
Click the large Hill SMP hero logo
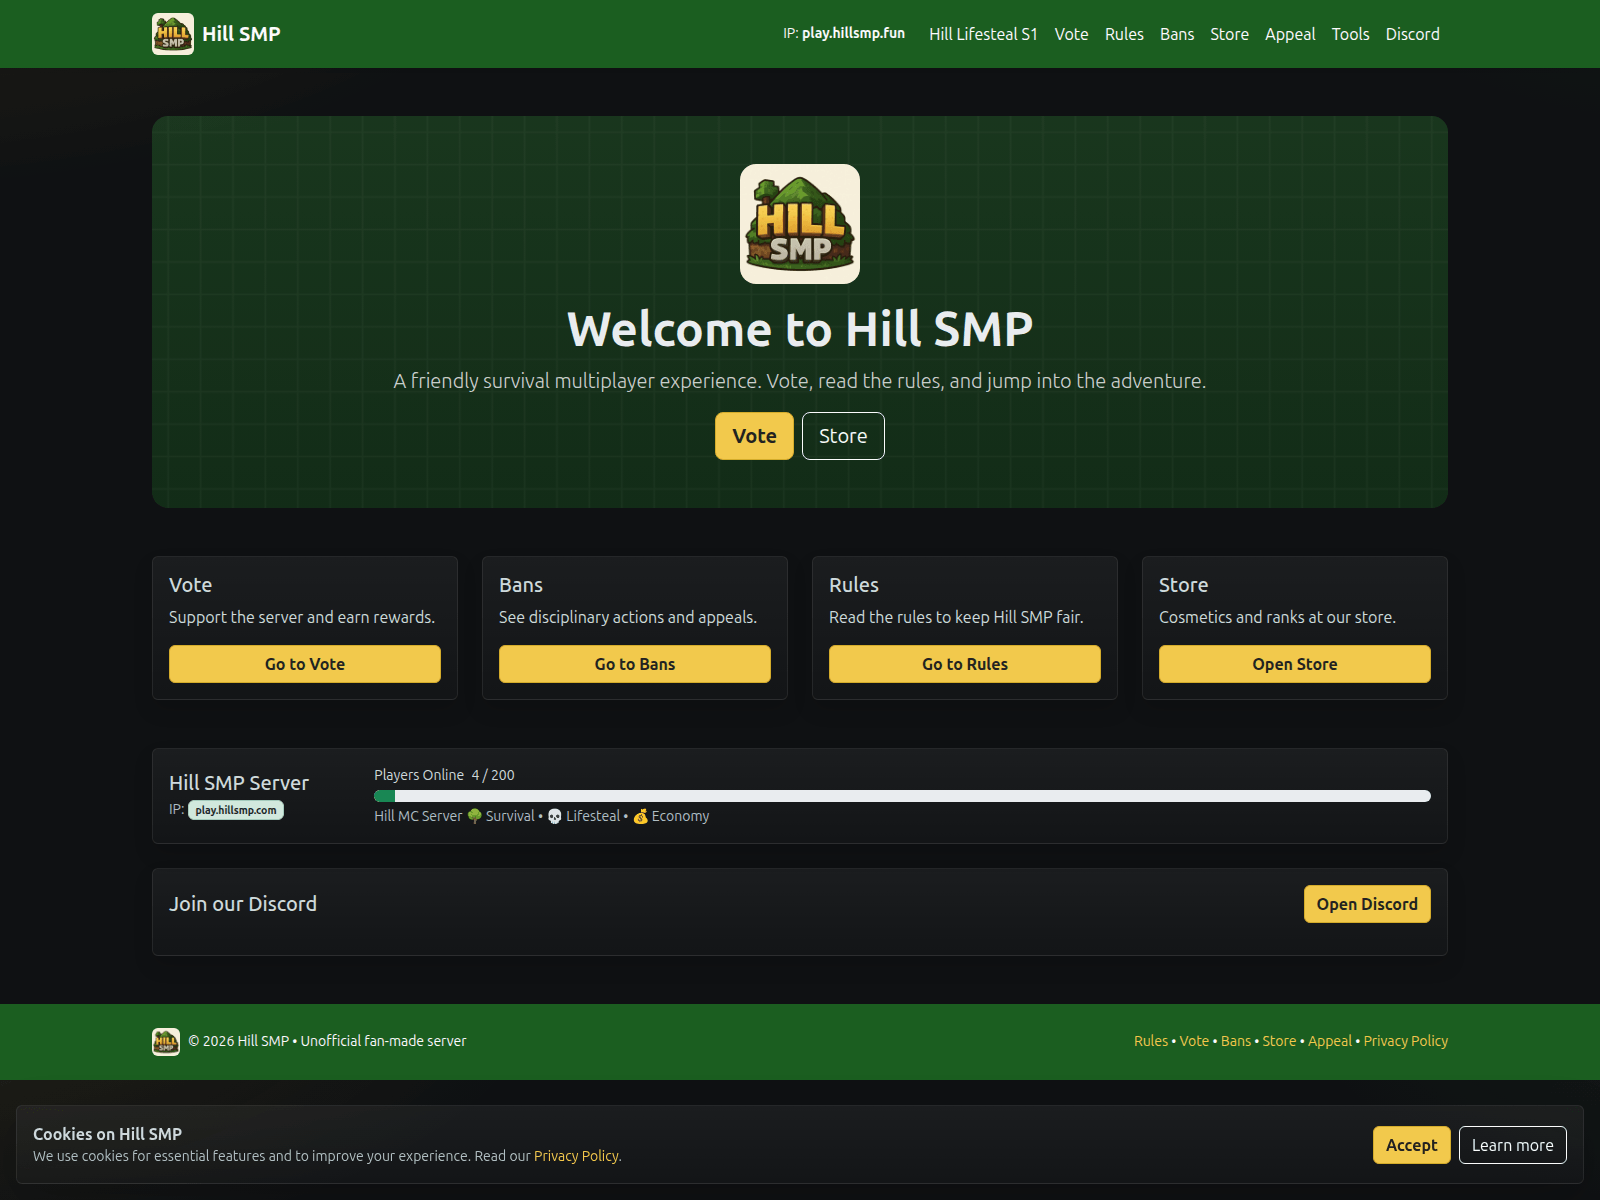pyautogui.click(x=800, y=224)
